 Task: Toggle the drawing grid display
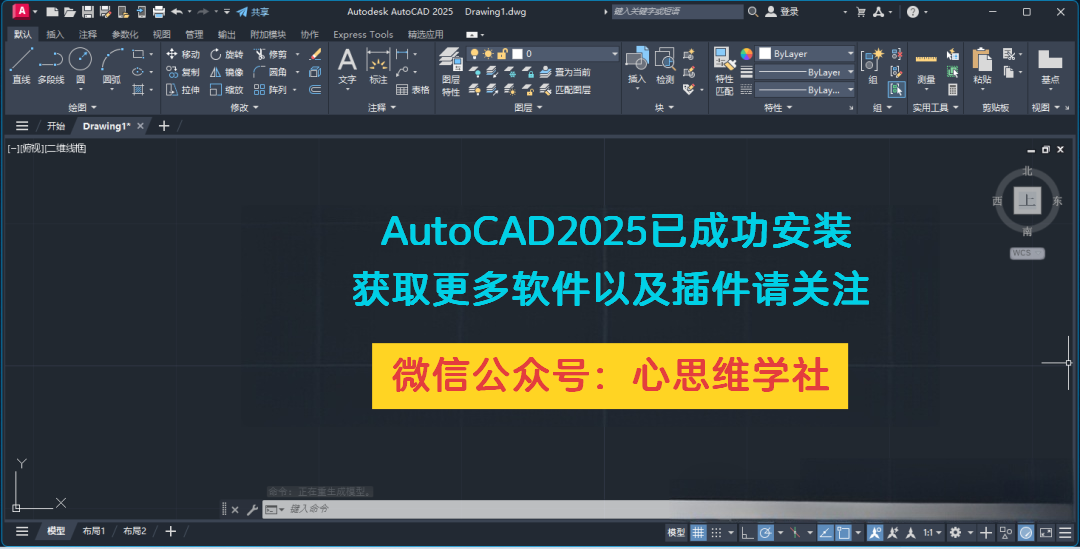point(698,532)
